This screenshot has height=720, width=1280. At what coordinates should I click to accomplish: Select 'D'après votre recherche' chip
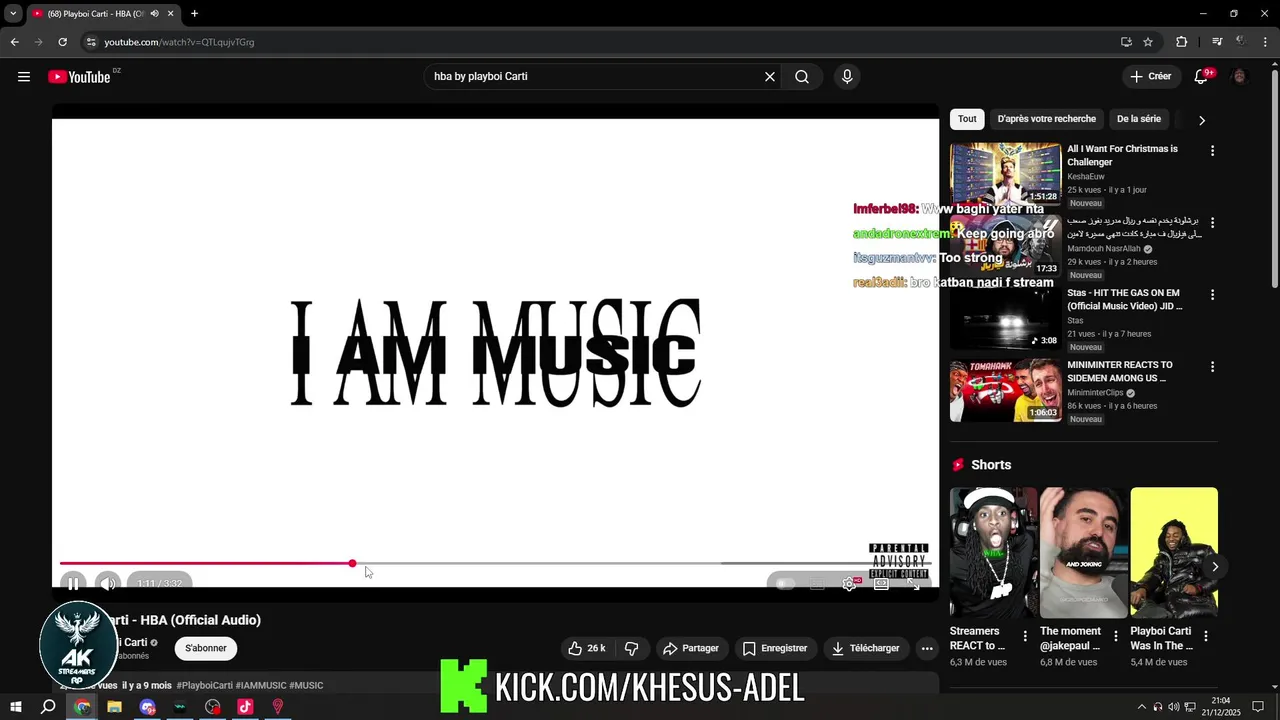(x=1046, y=119)
